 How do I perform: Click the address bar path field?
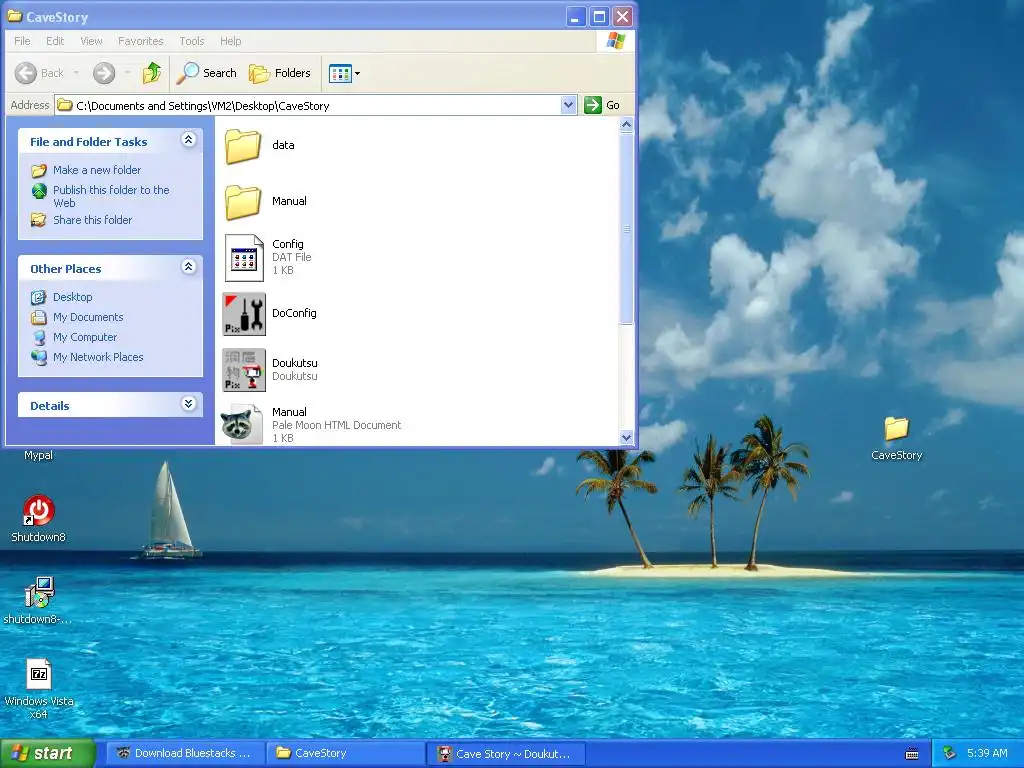(x=307, y=105)
